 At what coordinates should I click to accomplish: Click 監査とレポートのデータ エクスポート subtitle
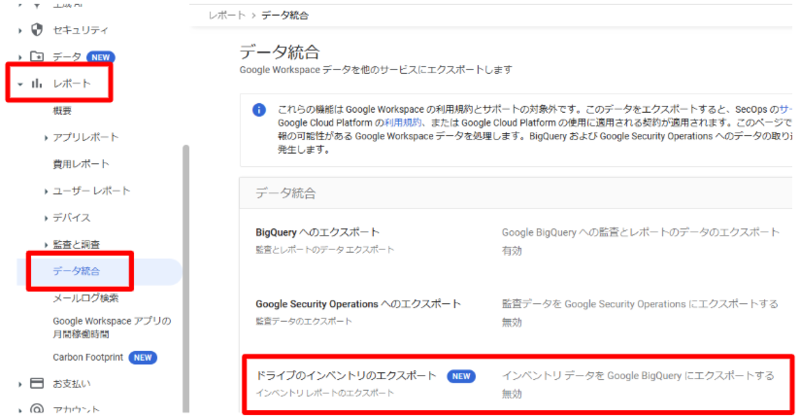click(325, 250)
